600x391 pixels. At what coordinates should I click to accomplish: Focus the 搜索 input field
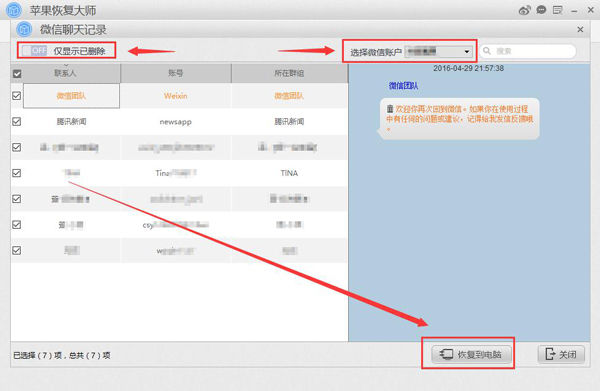[x=528, y=51]
